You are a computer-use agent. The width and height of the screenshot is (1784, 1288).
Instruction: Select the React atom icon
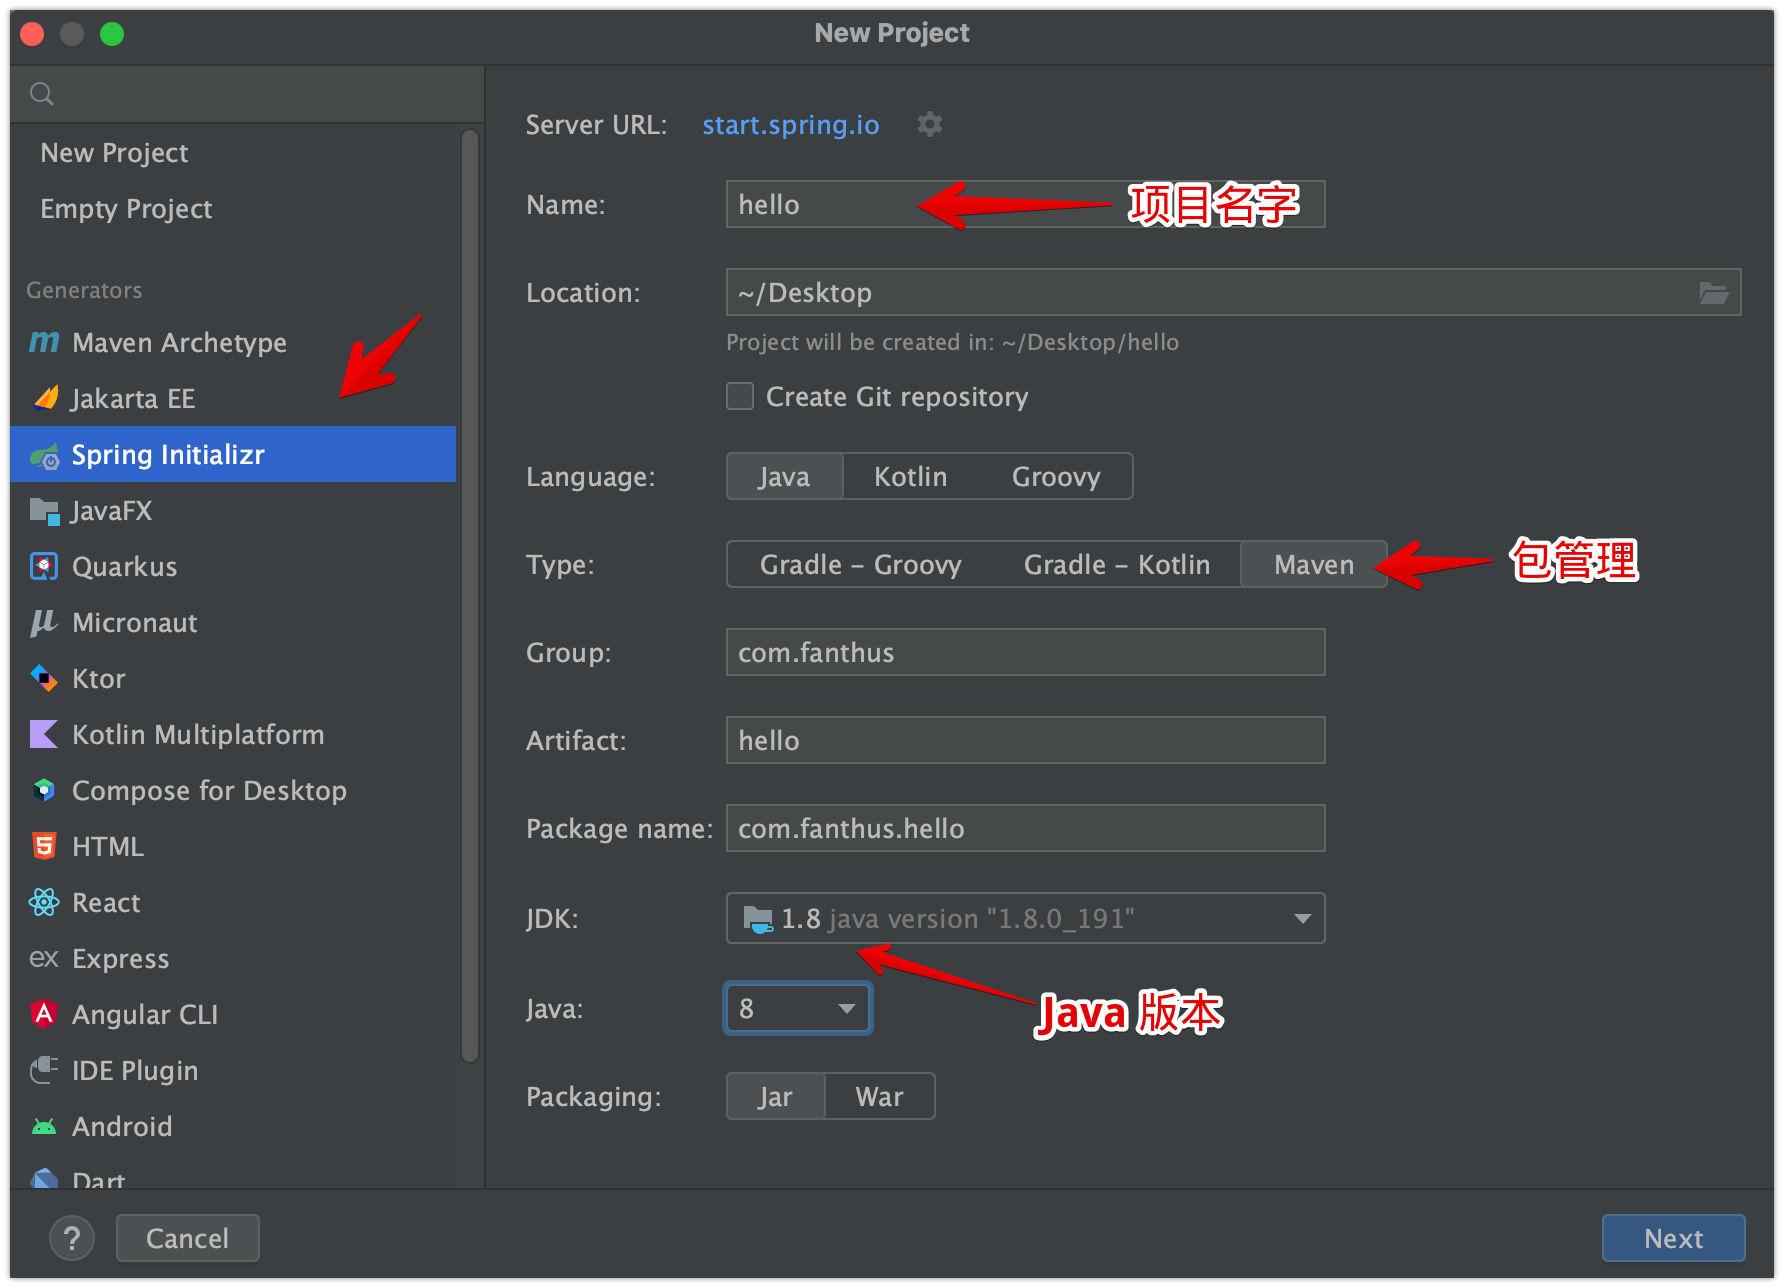click(44, 903)
